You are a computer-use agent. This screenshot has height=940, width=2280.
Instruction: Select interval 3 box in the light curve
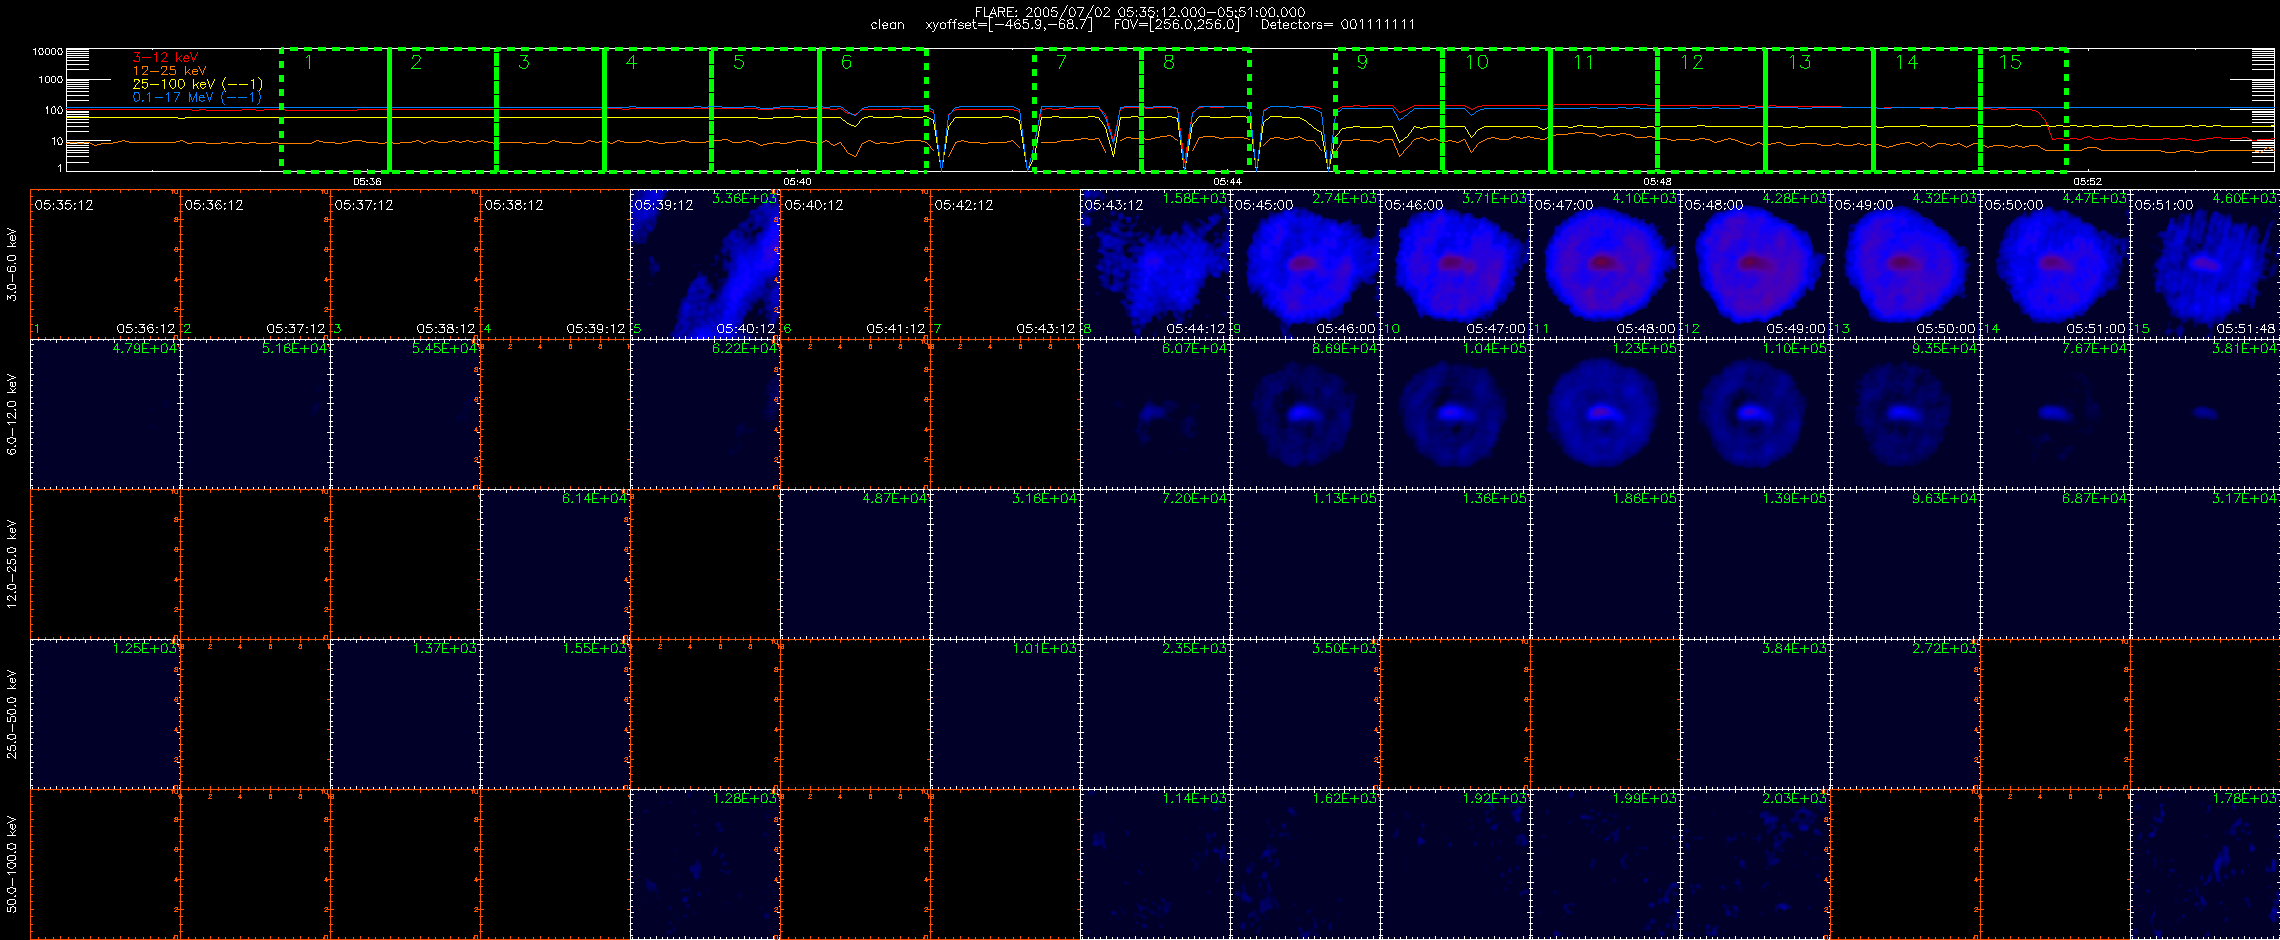551,110
